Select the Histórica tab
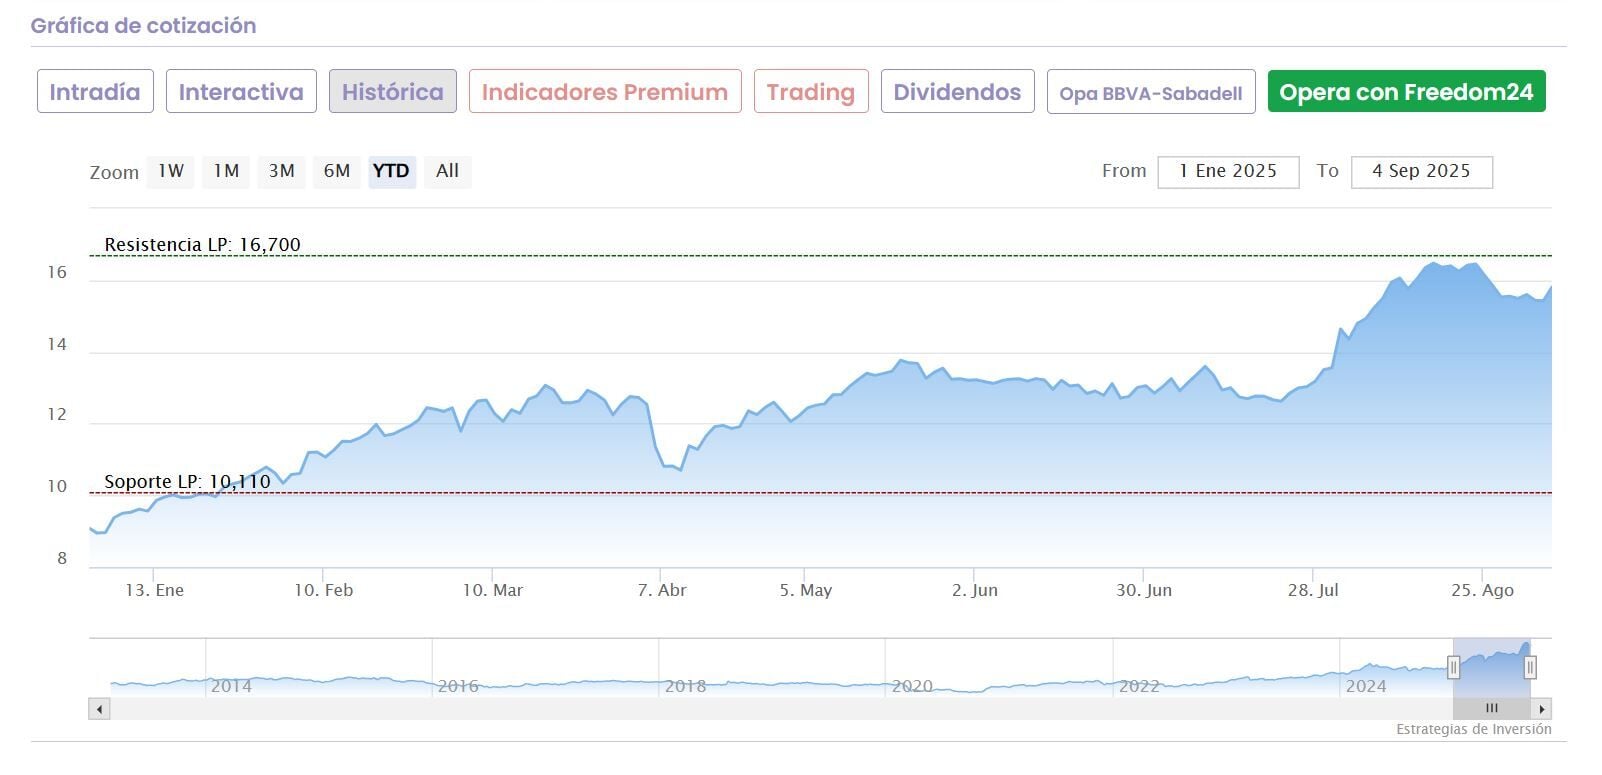This screenshot has height=775, width=1602. click(x=393, y=92)
